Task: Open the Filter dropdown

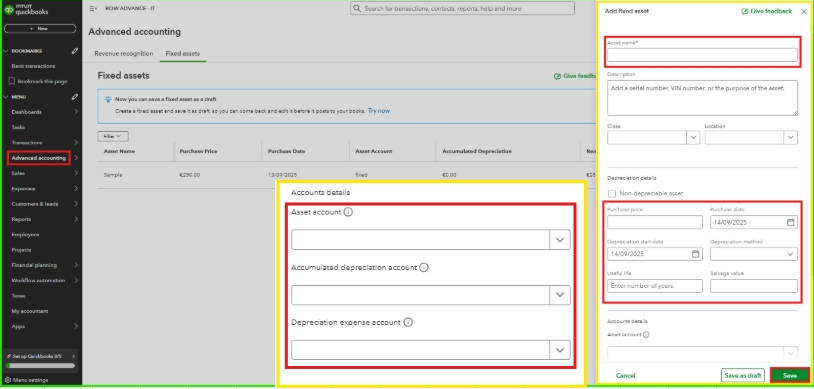Action: tap(113, 136)
